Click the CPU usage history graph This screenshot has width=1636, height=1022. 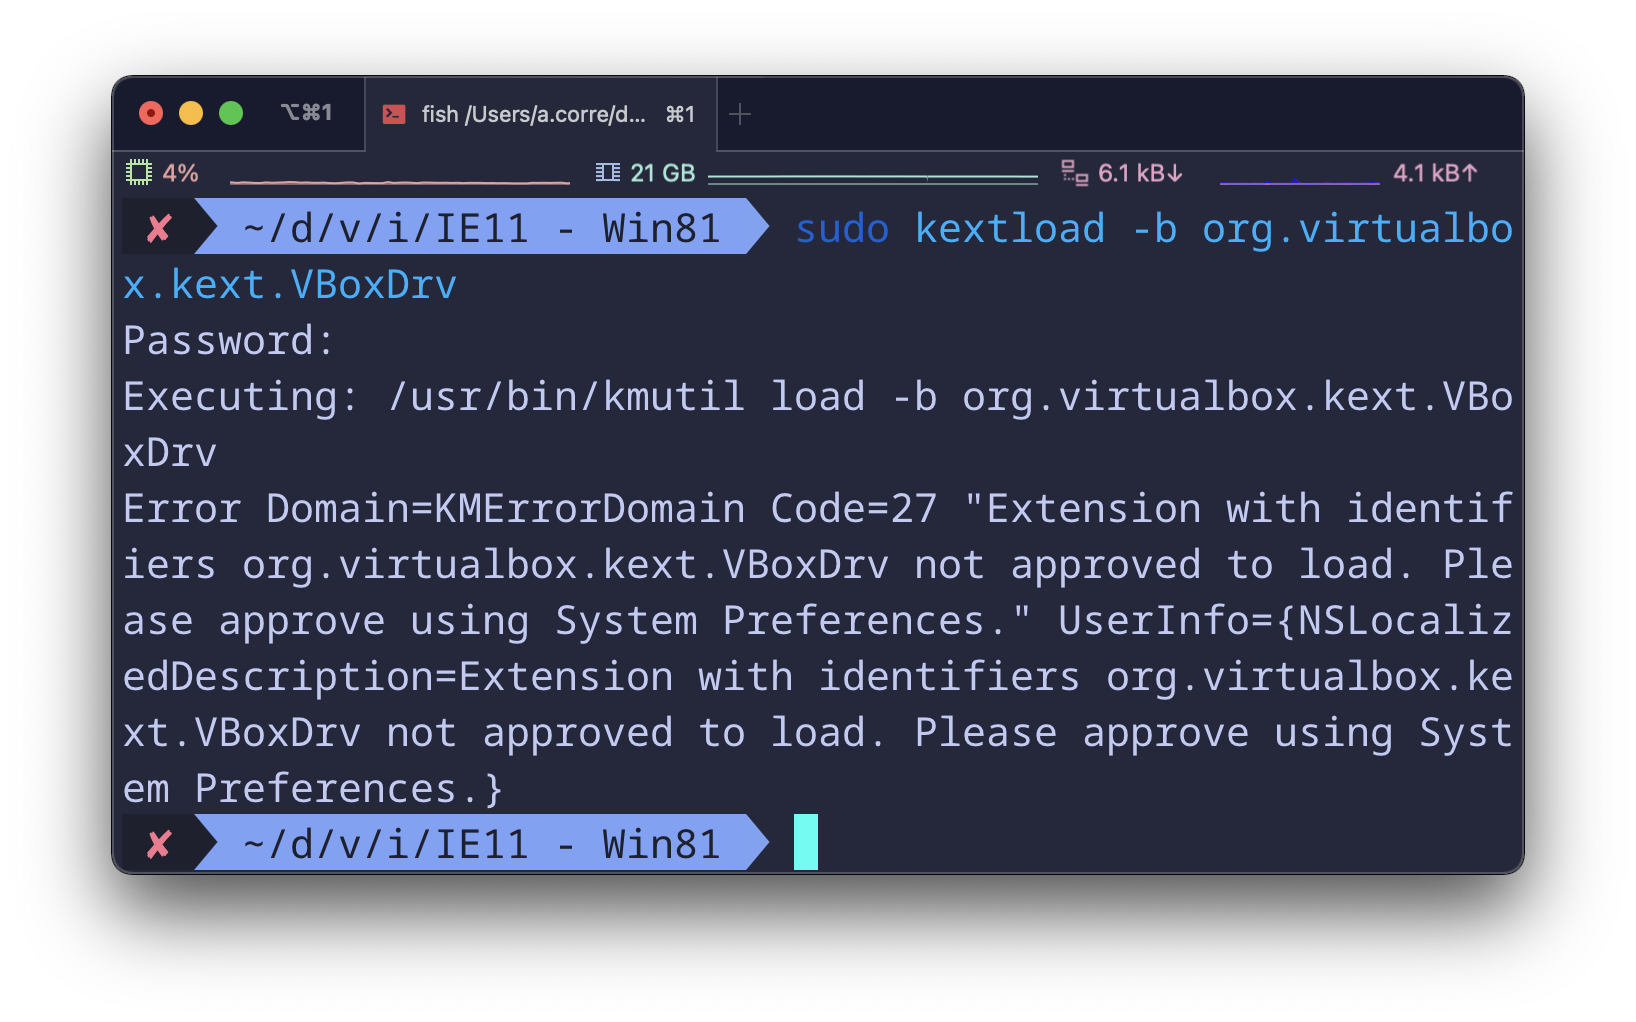399,180
